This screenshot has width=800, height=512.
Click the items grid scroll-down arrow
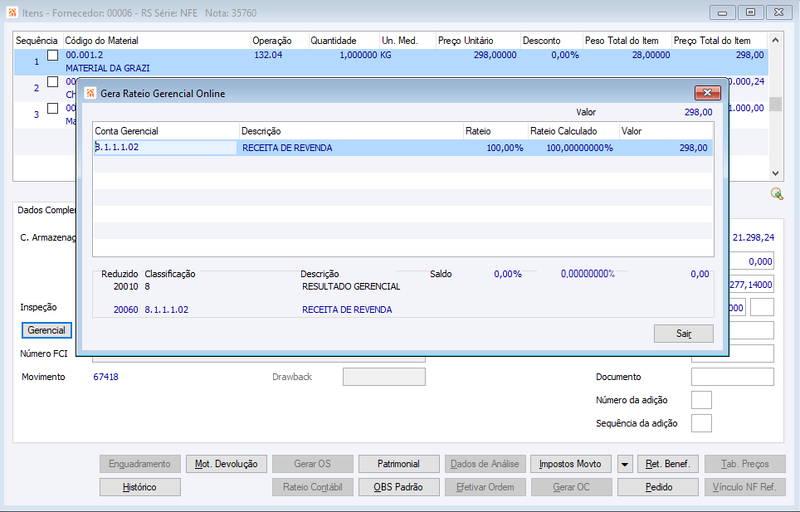tap(776, 173)
